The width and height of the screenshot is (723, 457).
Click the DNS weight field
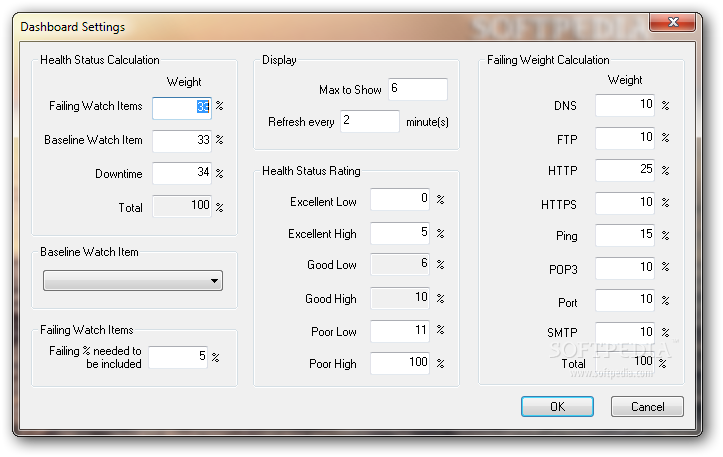point(625,105)
